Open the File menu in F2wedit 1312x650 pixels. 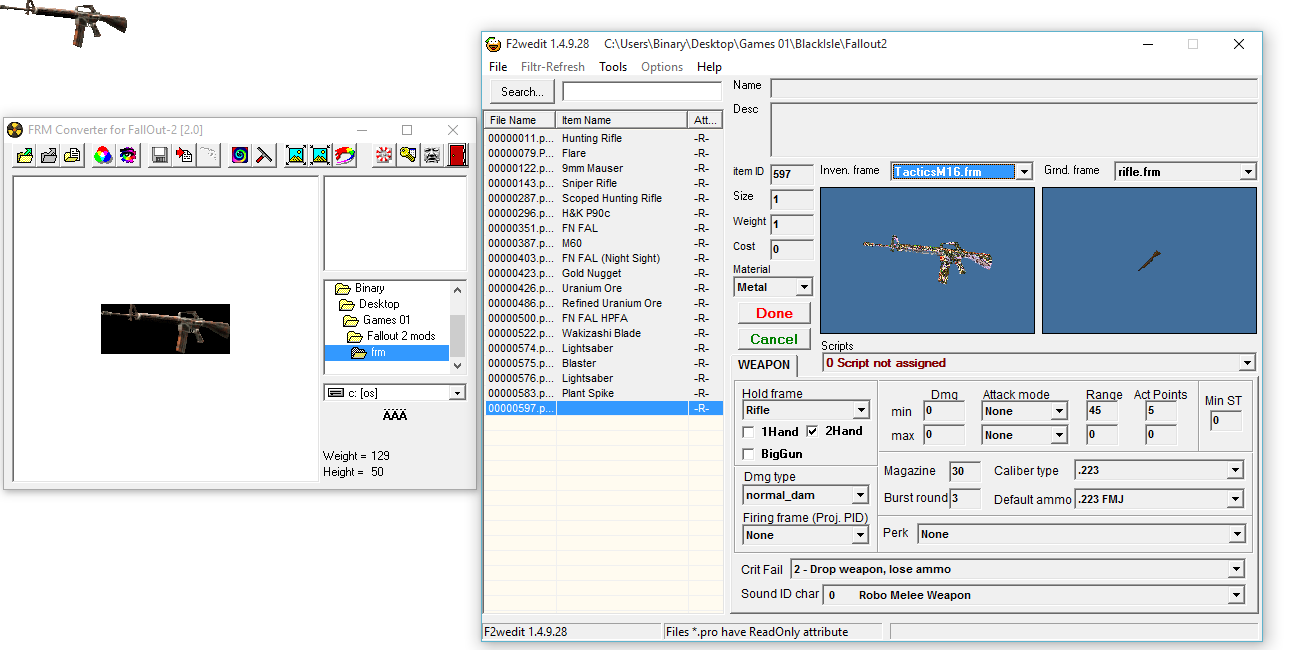(x=498, y=67)
